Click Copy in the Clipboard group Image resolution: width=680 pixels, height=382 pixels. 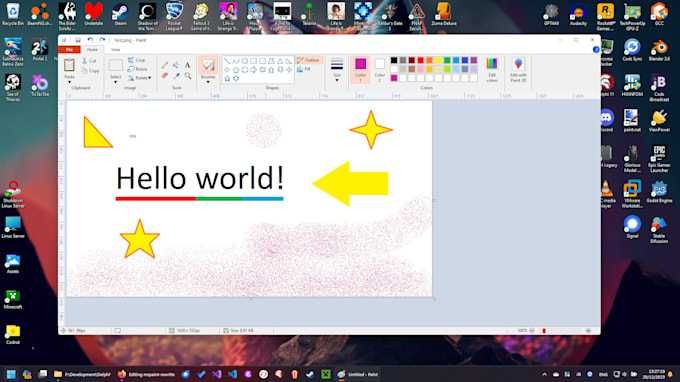pos(91,70)
